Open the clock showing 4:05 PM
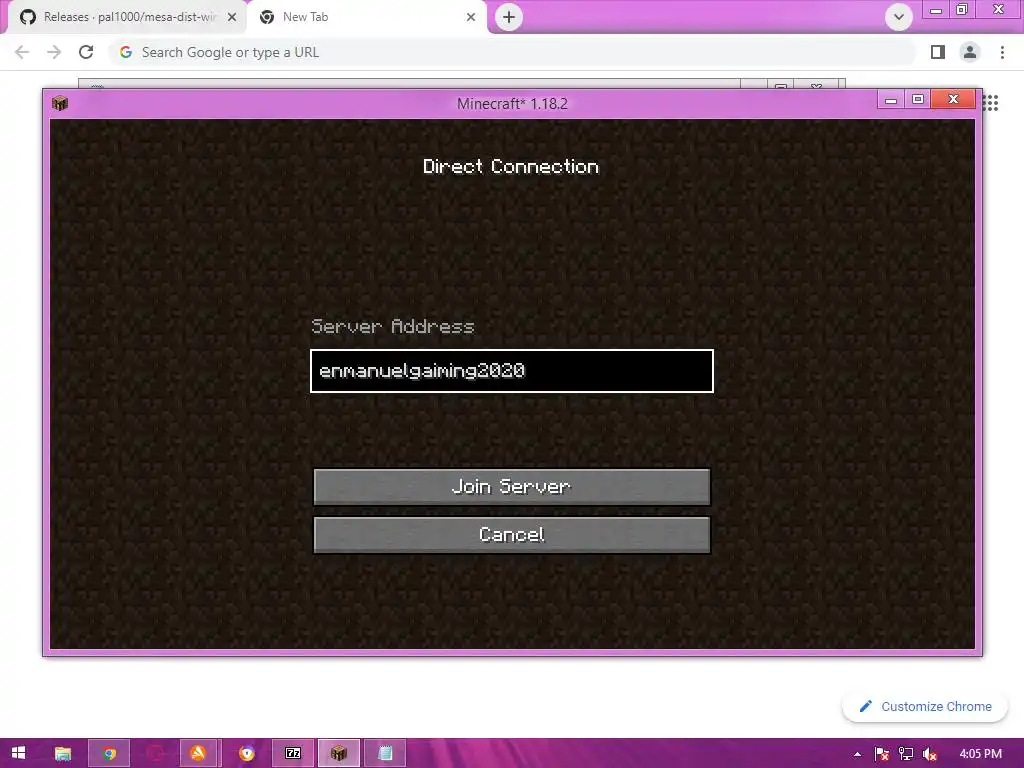Image resolution: width=1024 pixels, height=768 pixels. click(x=980, y=753)
